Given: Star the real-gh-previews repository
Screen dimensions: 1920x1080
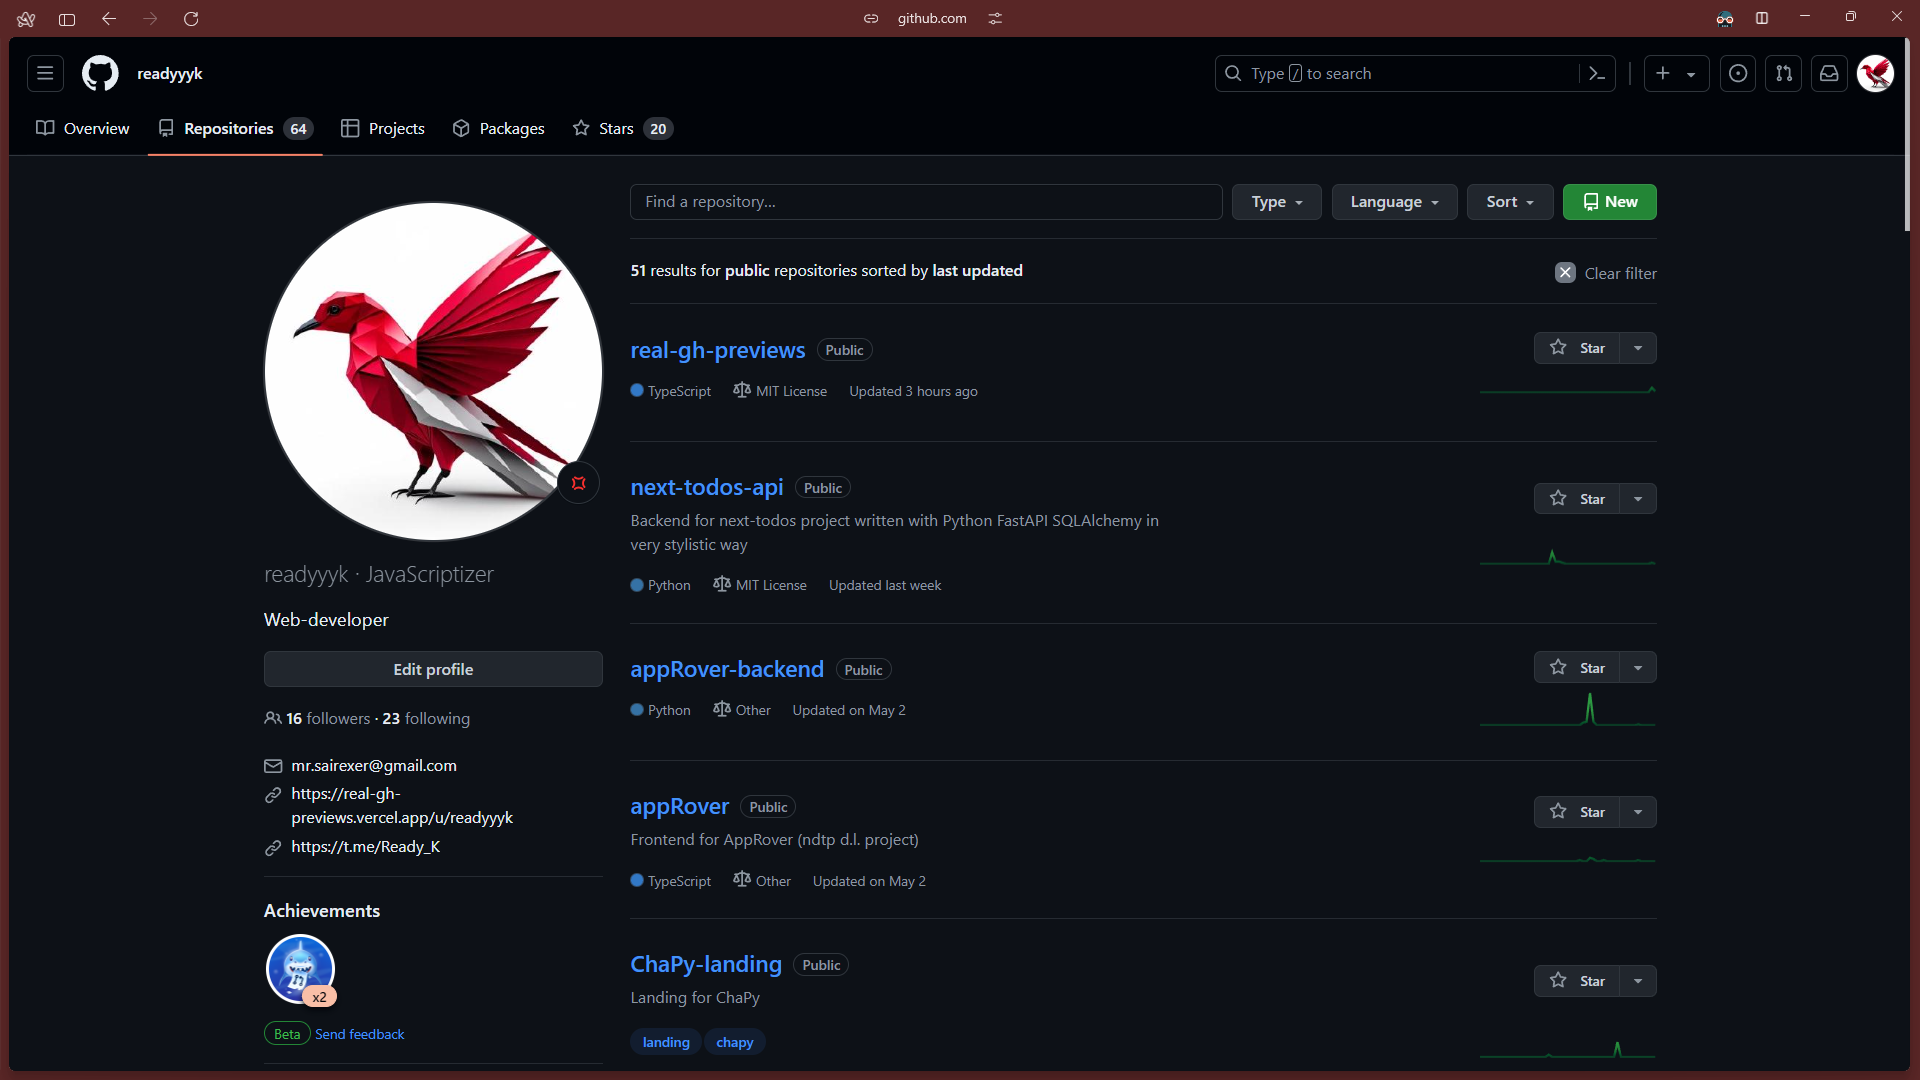Looking at the screenshot, I should 1577,348.
